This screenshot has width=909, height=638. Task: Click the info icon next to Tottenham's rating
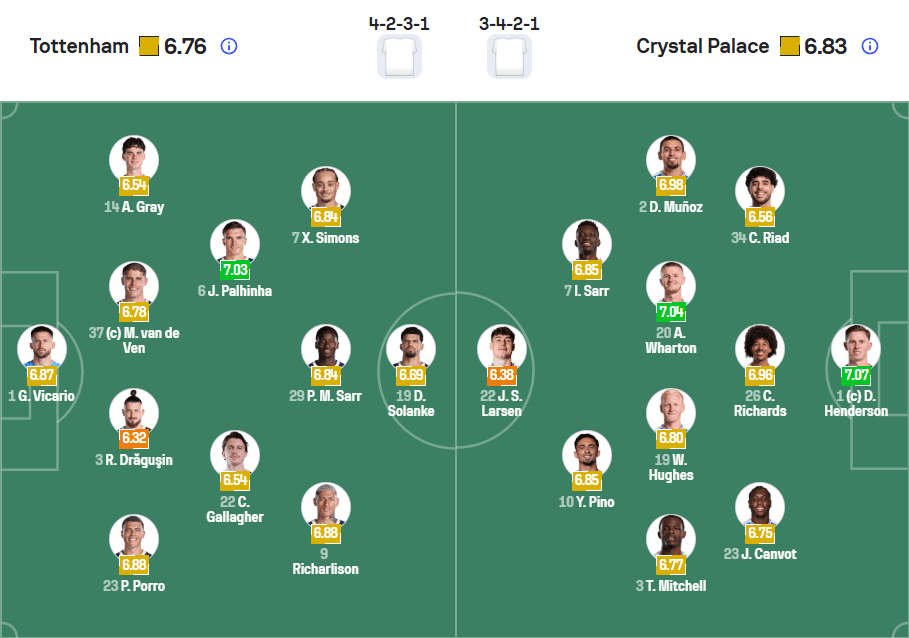(228, 46)
